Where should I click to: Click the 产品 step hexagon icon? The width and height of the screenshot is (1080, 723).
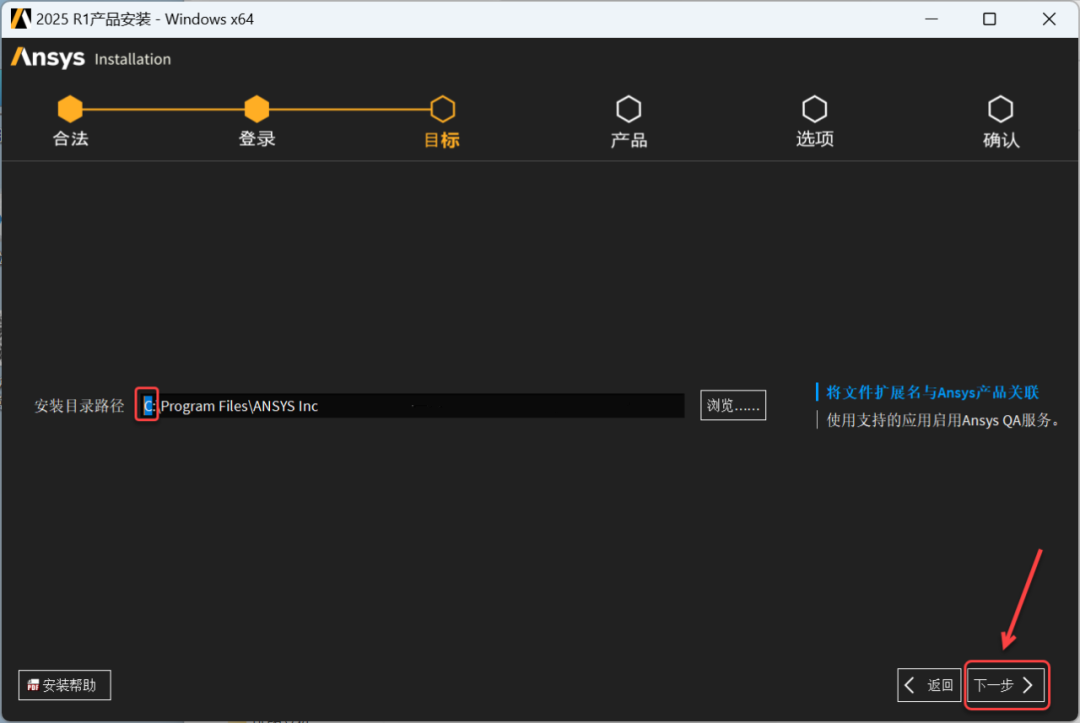[628, 109]
